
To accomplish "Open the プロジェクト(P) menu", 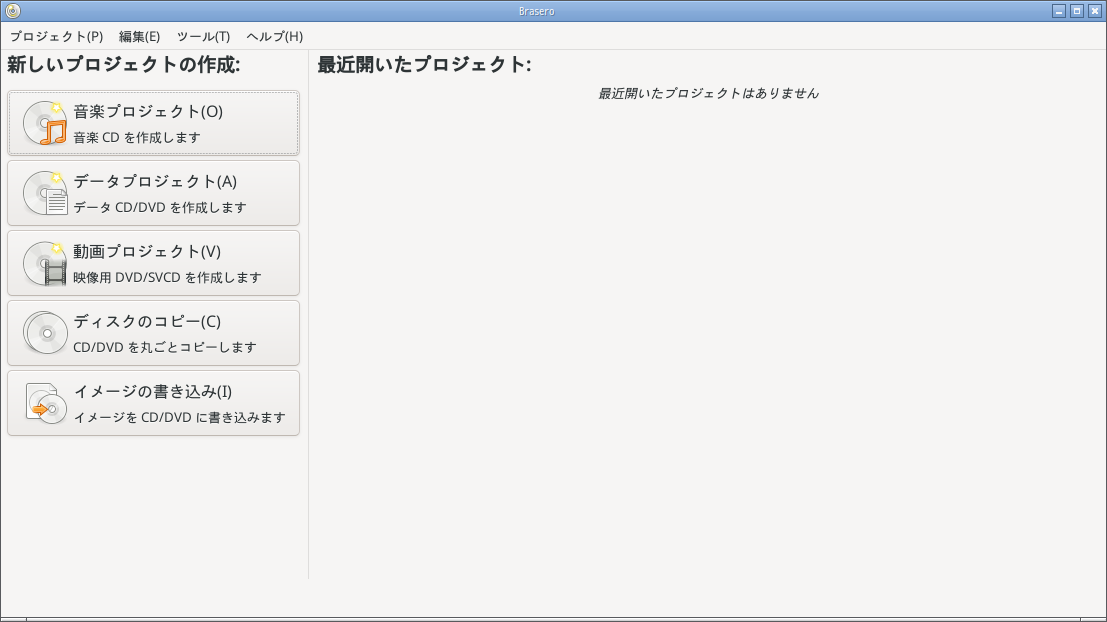I will coord(56,36).
